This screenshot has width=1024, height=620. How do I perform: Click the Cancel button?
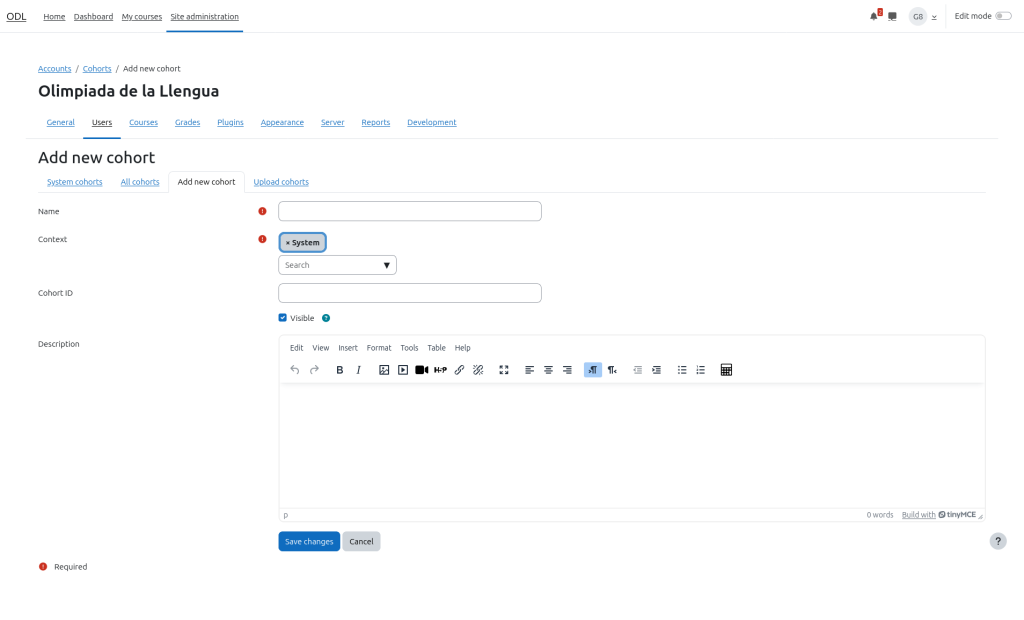[361, 542]
